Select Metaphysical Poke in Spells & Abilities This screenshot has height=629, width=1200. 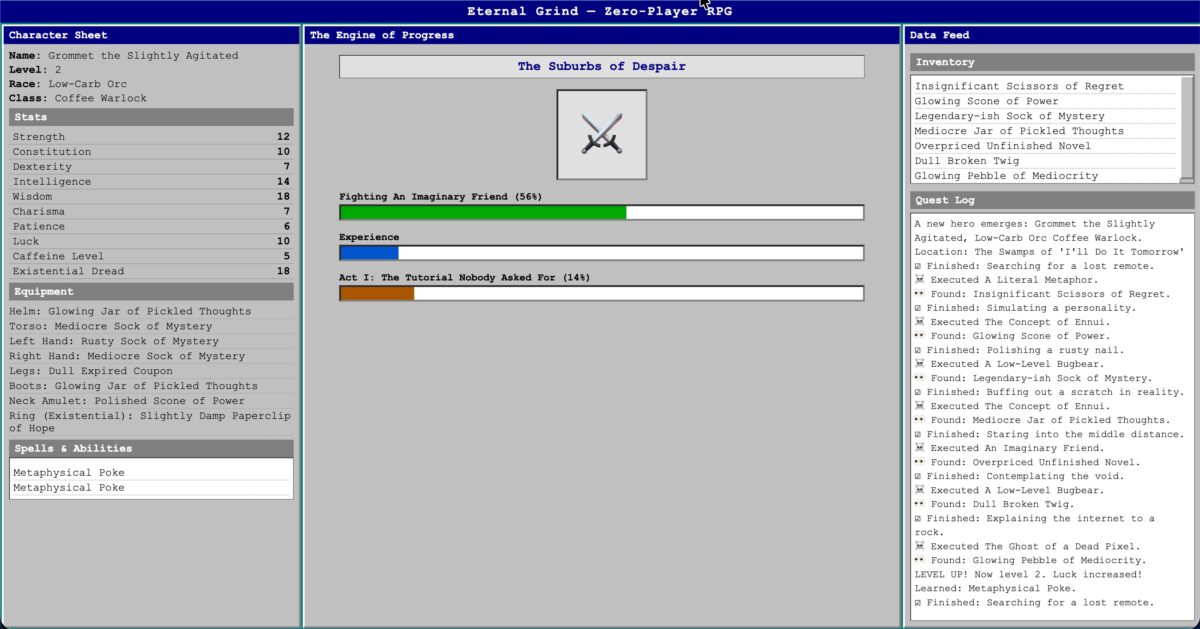click(150, 472)
